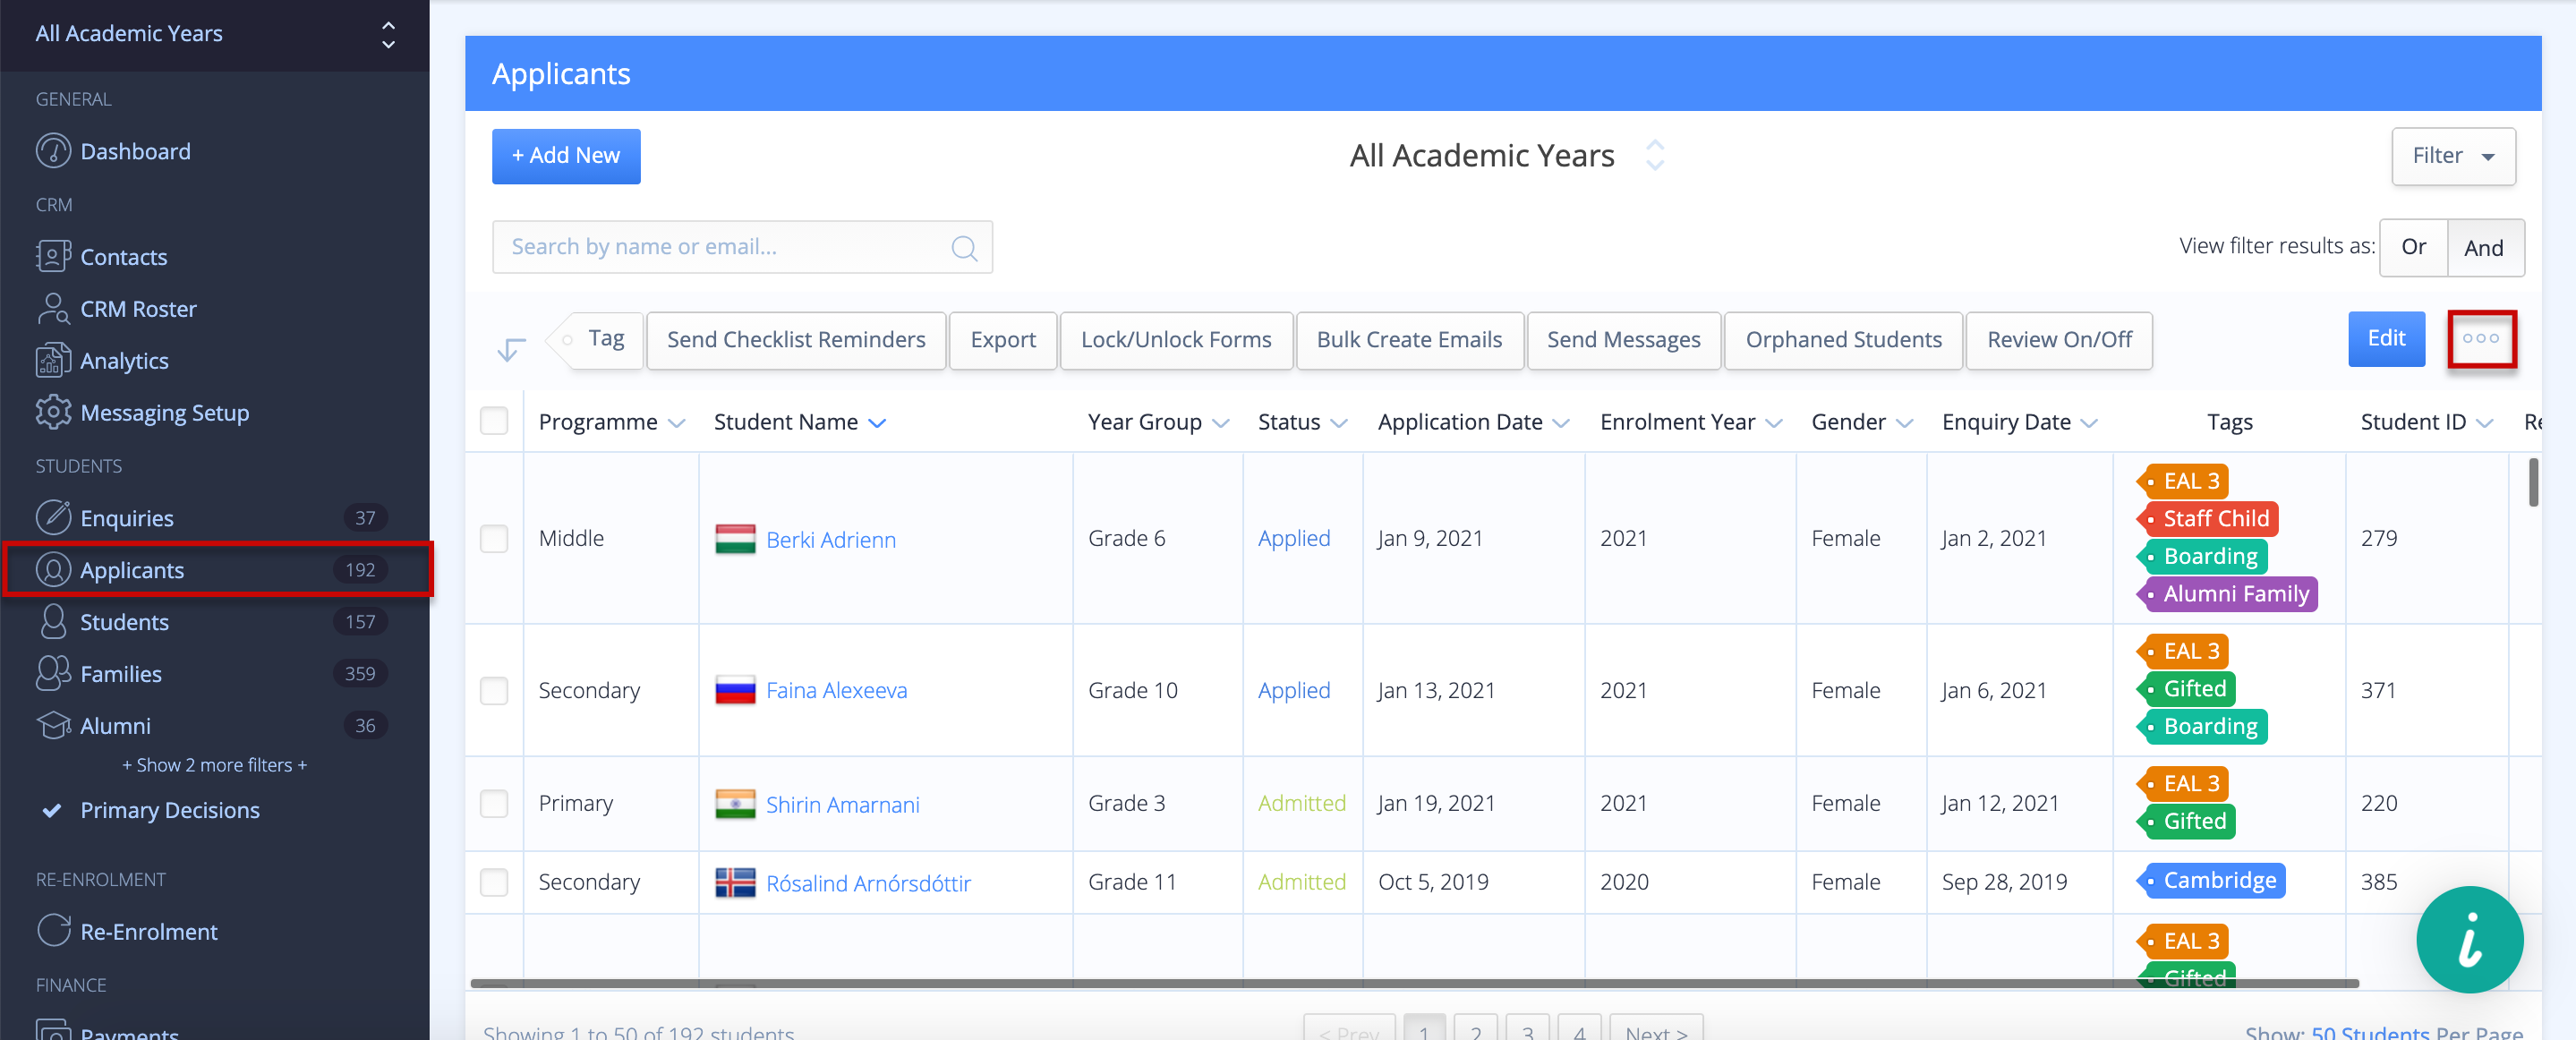2576x1040 pixels.
Task: Click the Tag action button
Action: [x=597, y=340]
